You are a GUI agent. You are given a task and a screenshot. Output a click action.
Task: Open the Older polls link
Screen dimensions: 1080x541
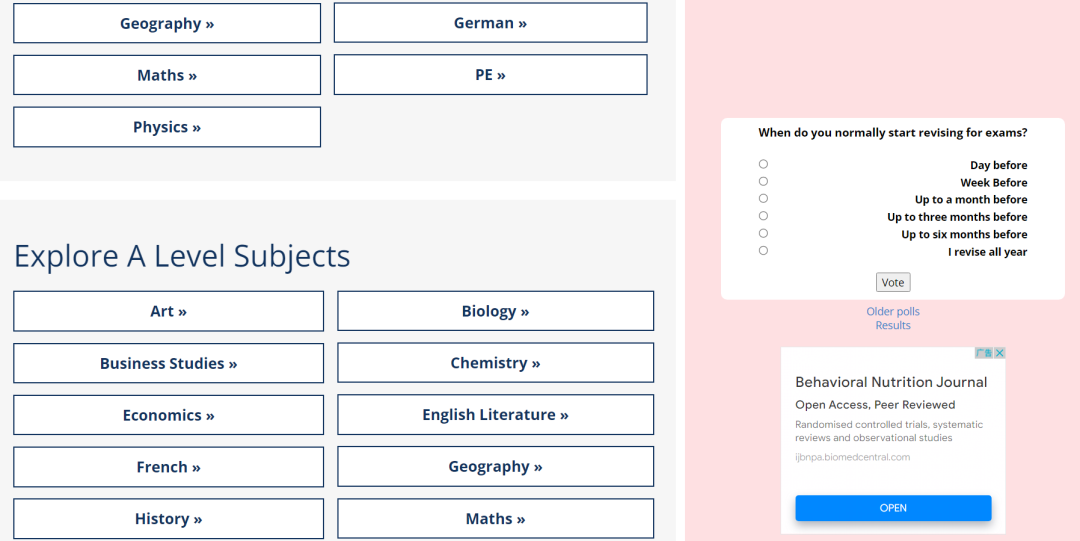click(x=893, y=312)
